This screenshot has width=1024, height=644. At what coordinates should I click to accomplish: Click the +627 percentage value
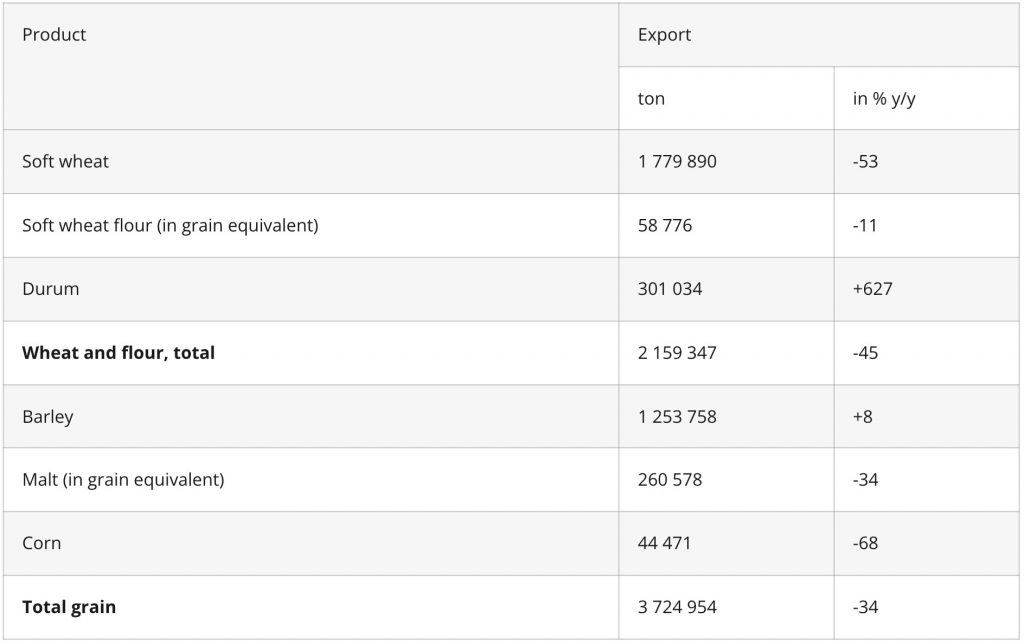coord(872,289)
